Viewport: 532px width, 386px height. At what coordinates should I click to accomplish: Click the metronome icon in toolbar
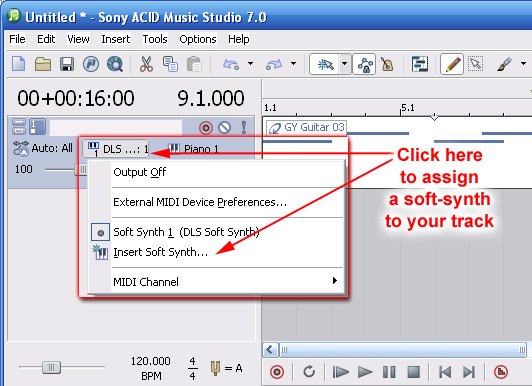387,64
